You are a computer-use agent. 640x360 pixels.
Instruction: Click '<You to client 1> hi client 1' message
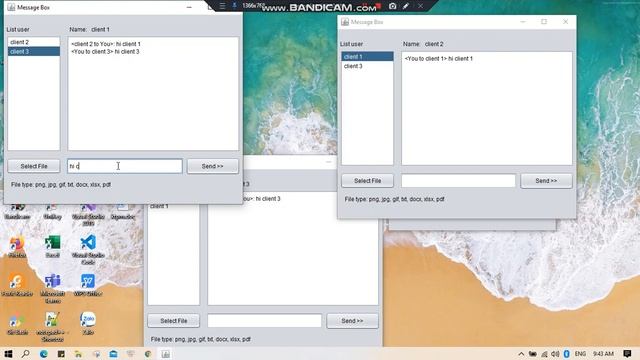coord(439,58)
